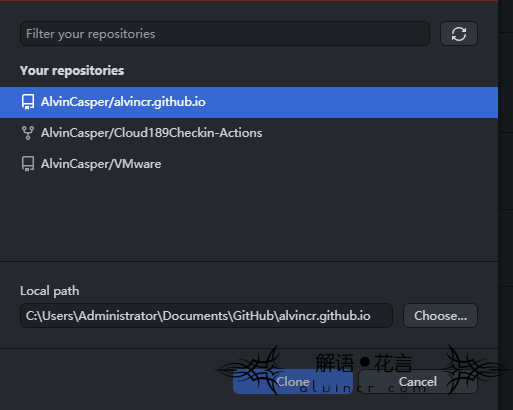The image size is (513, 410).
Task: Click the dark strip beside the dialog
Action: click(506, 205)
